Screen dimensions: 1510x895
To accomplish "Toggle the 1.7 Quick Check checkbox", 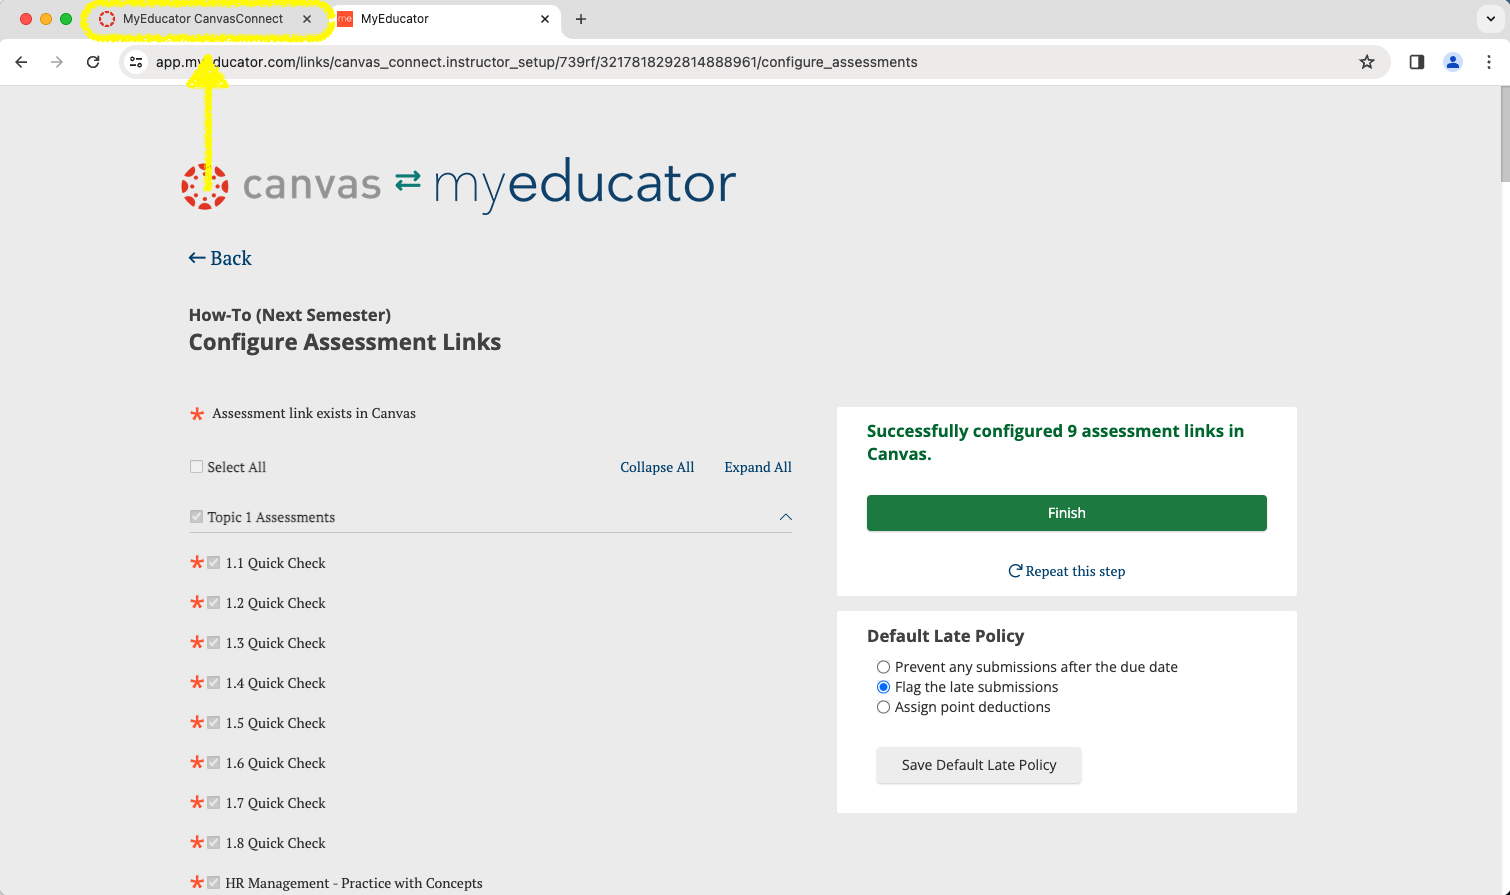I will pos(213,803).
